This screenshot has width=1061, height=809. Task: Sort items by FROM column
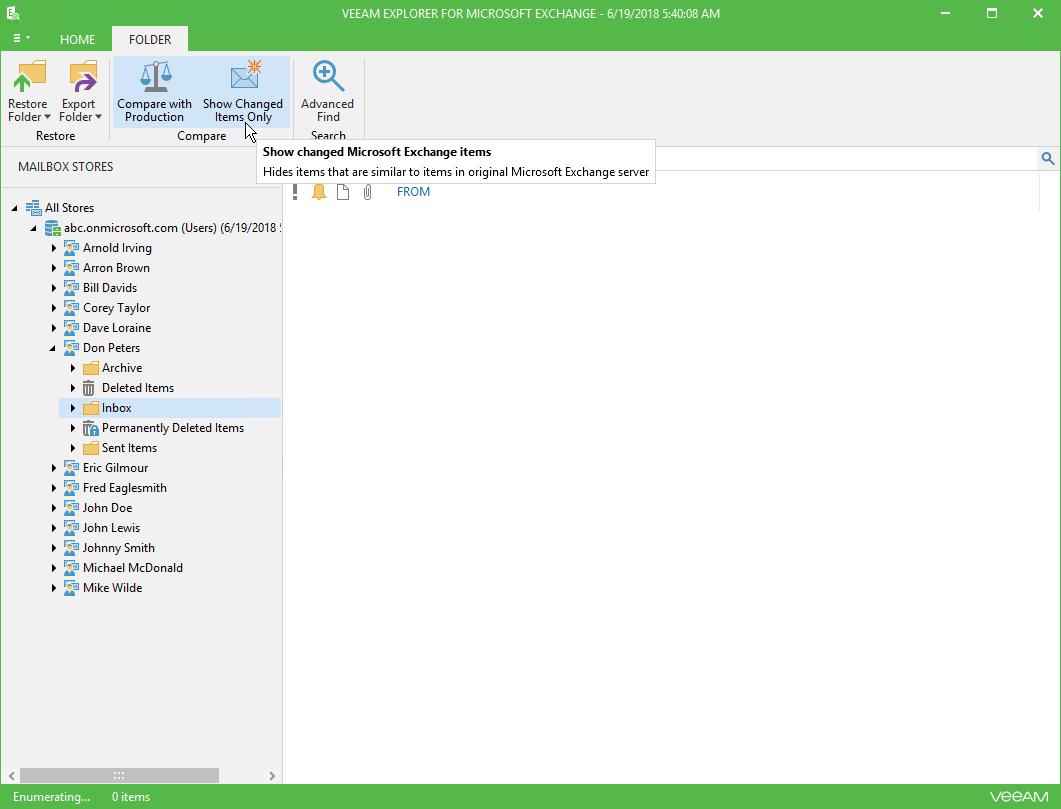click(x=413, y=192)
